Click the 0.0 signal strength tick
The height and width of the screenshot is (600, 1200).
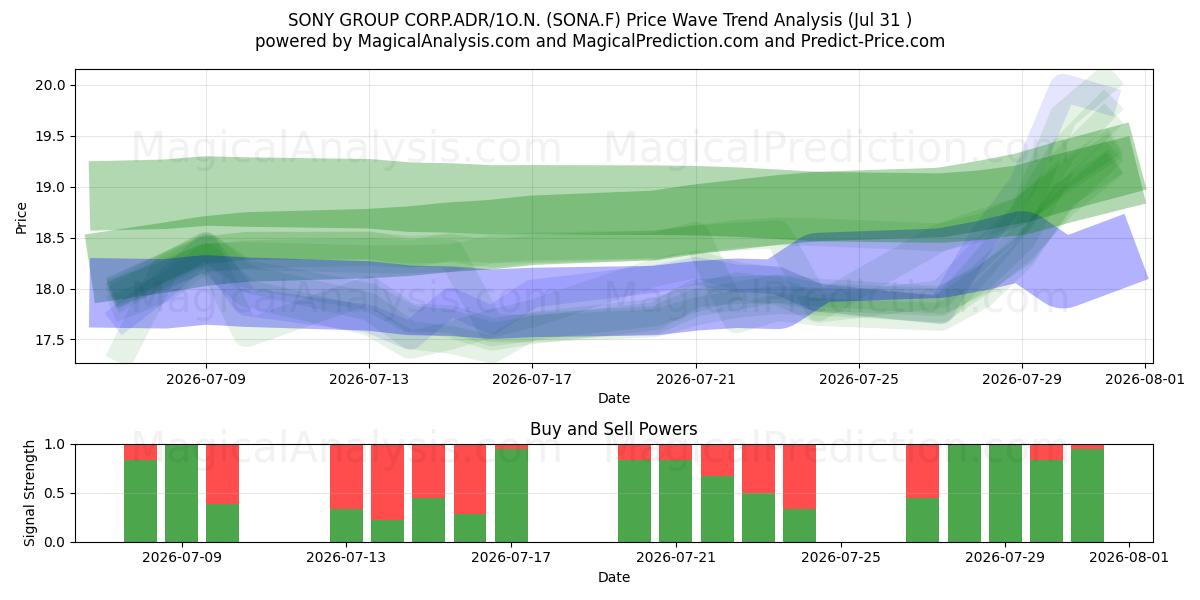pos(56,542)
